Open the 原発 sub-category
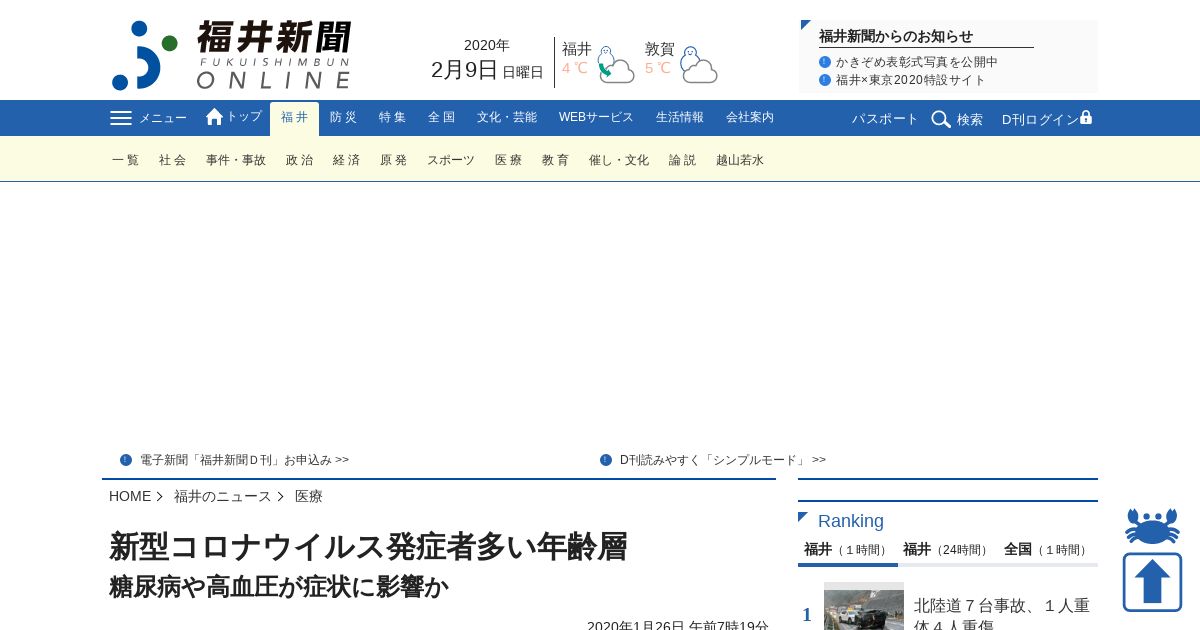Screen dimensions: 1200x630 point(393,160)
